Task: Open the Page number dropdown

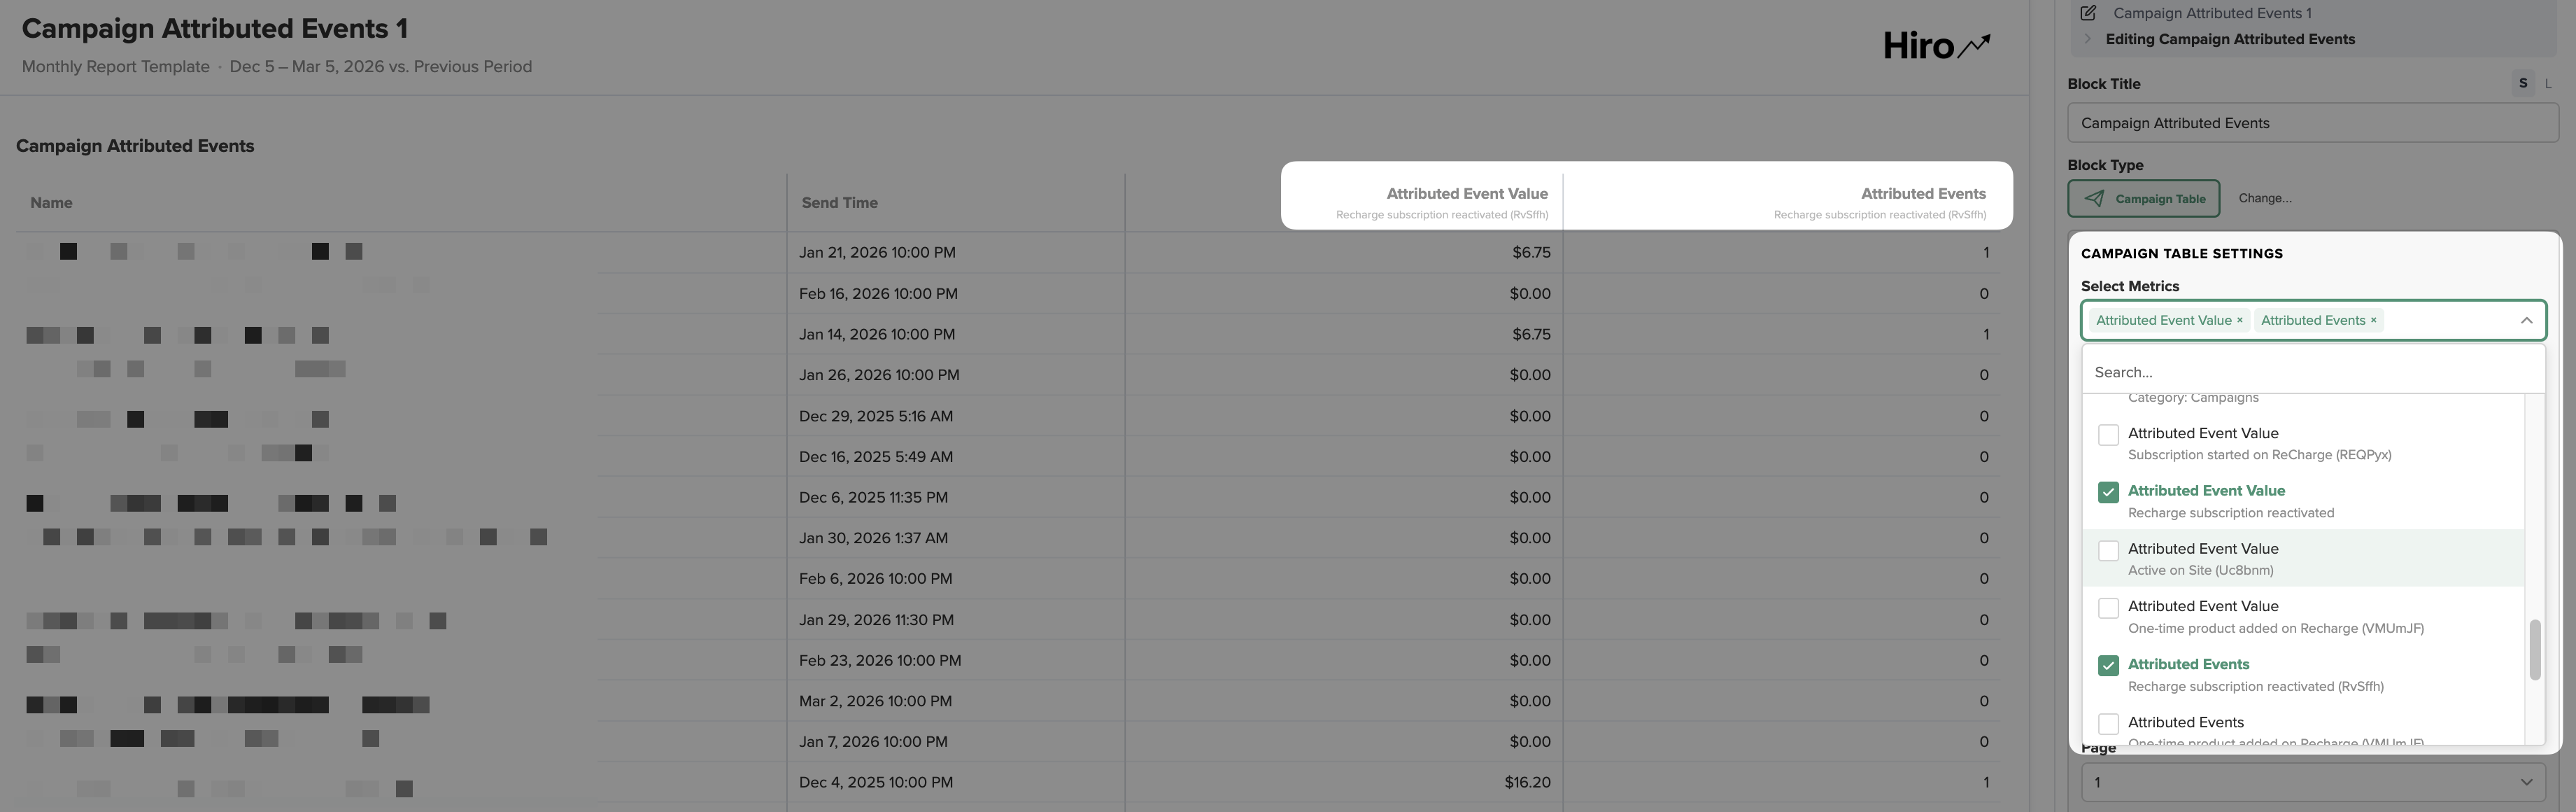Action: (2313, 782)
